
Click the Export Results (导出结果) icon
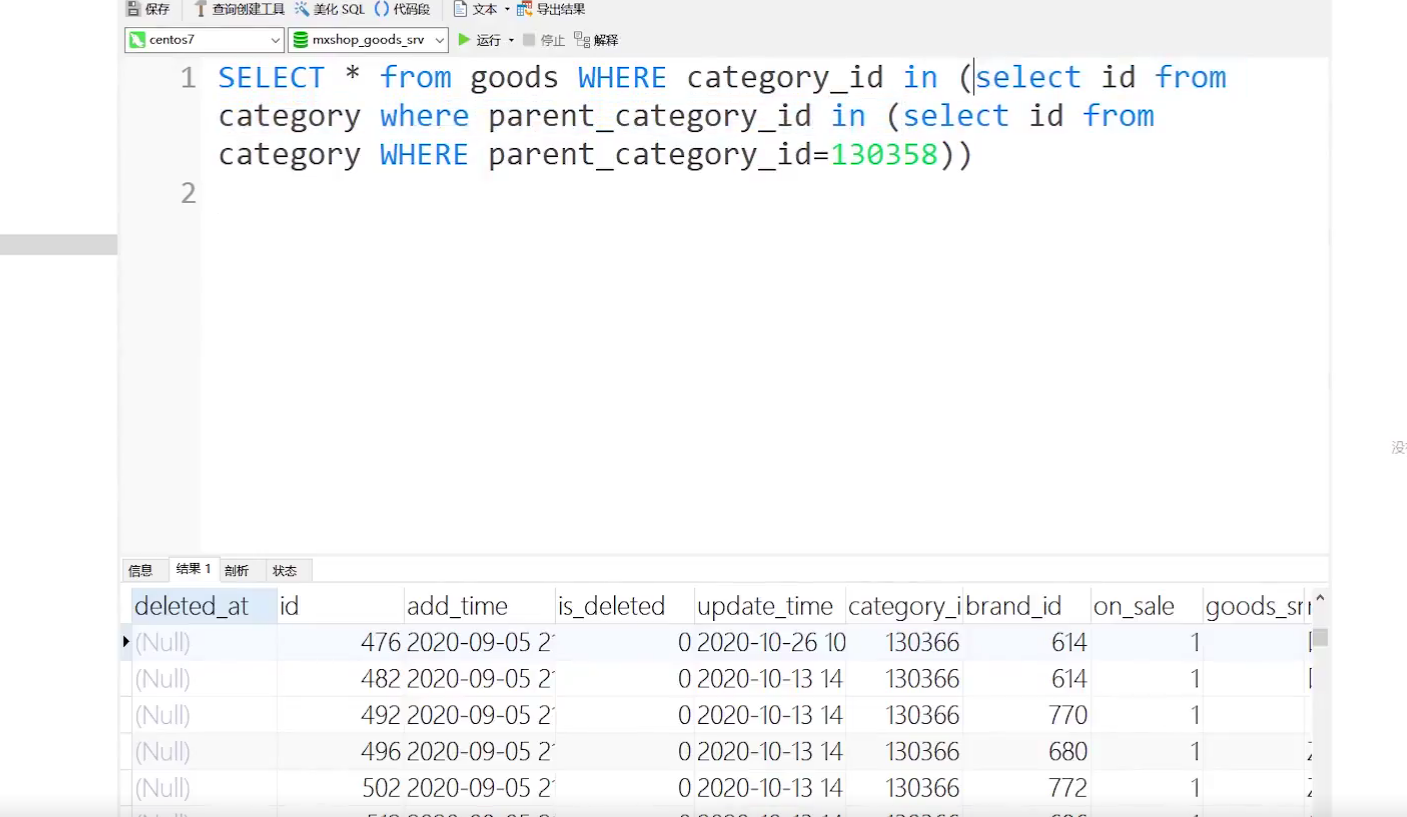pyautogui.click(x=524, y=9)
